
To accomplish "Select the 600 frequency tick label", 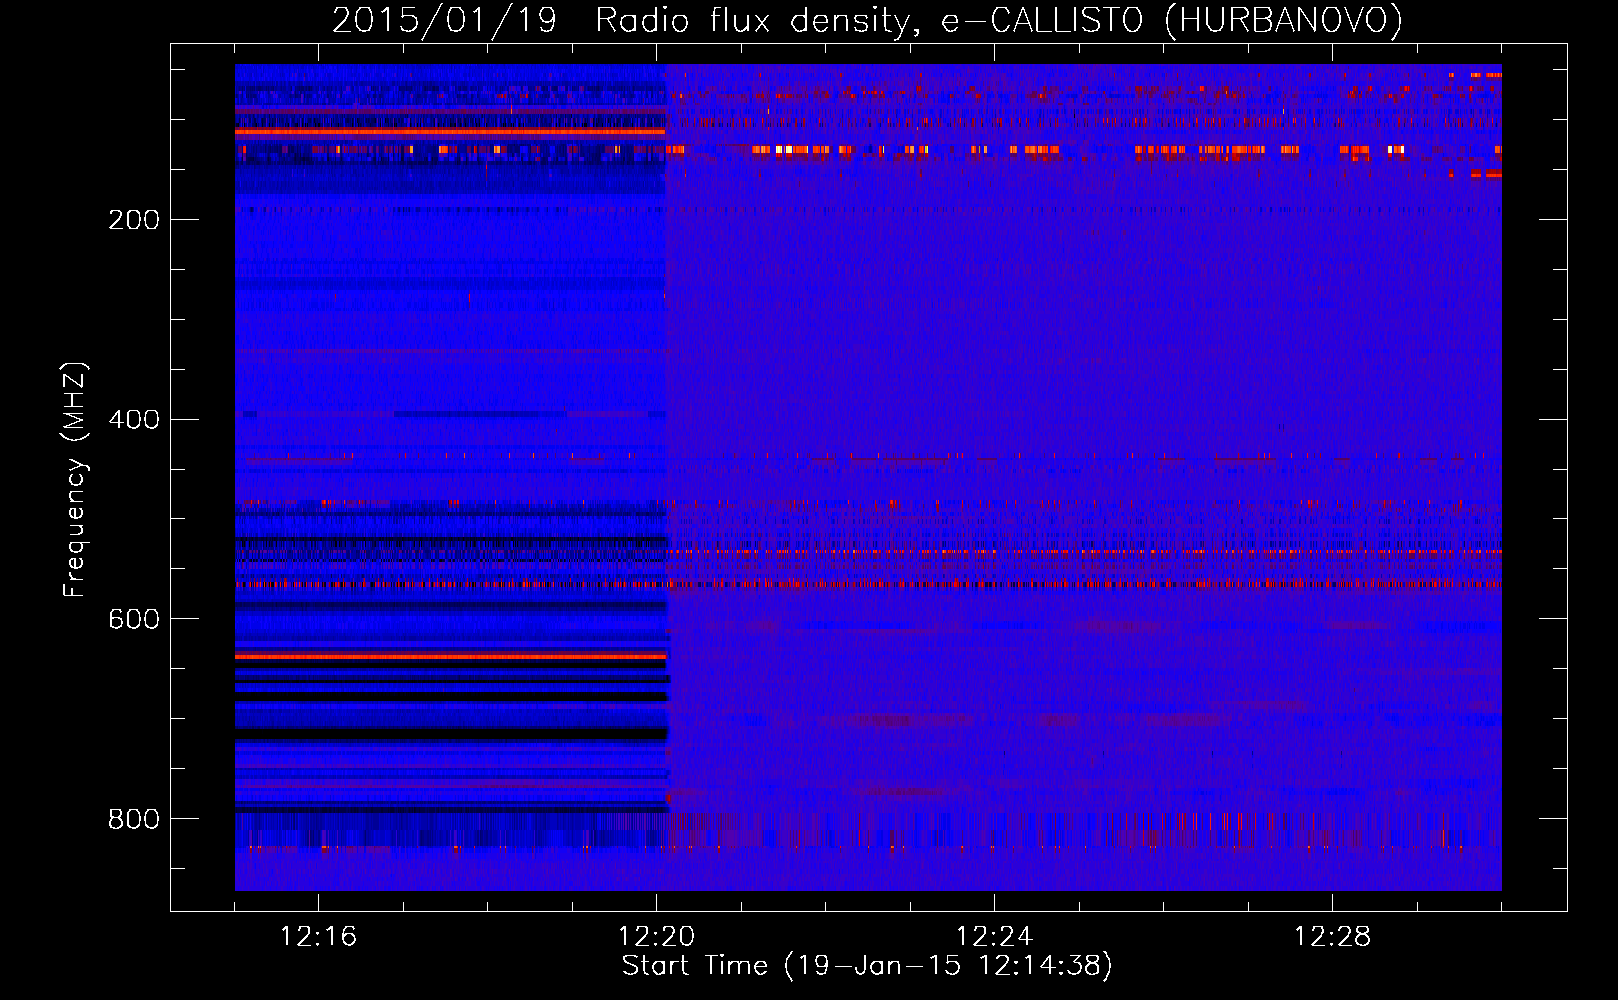I will [134, 620].
